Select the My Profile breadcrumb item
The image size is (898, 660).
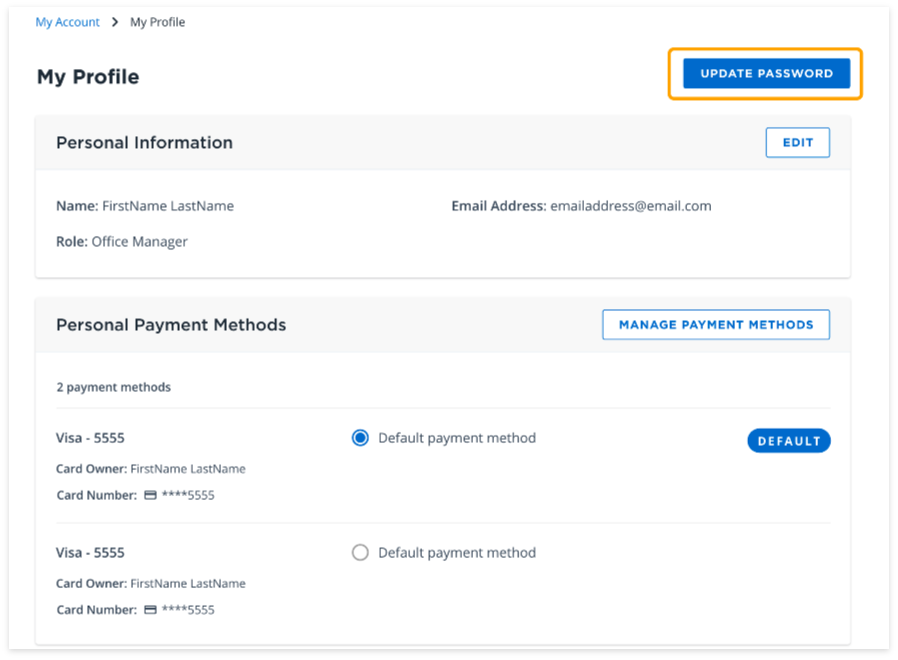click(157, 22)
